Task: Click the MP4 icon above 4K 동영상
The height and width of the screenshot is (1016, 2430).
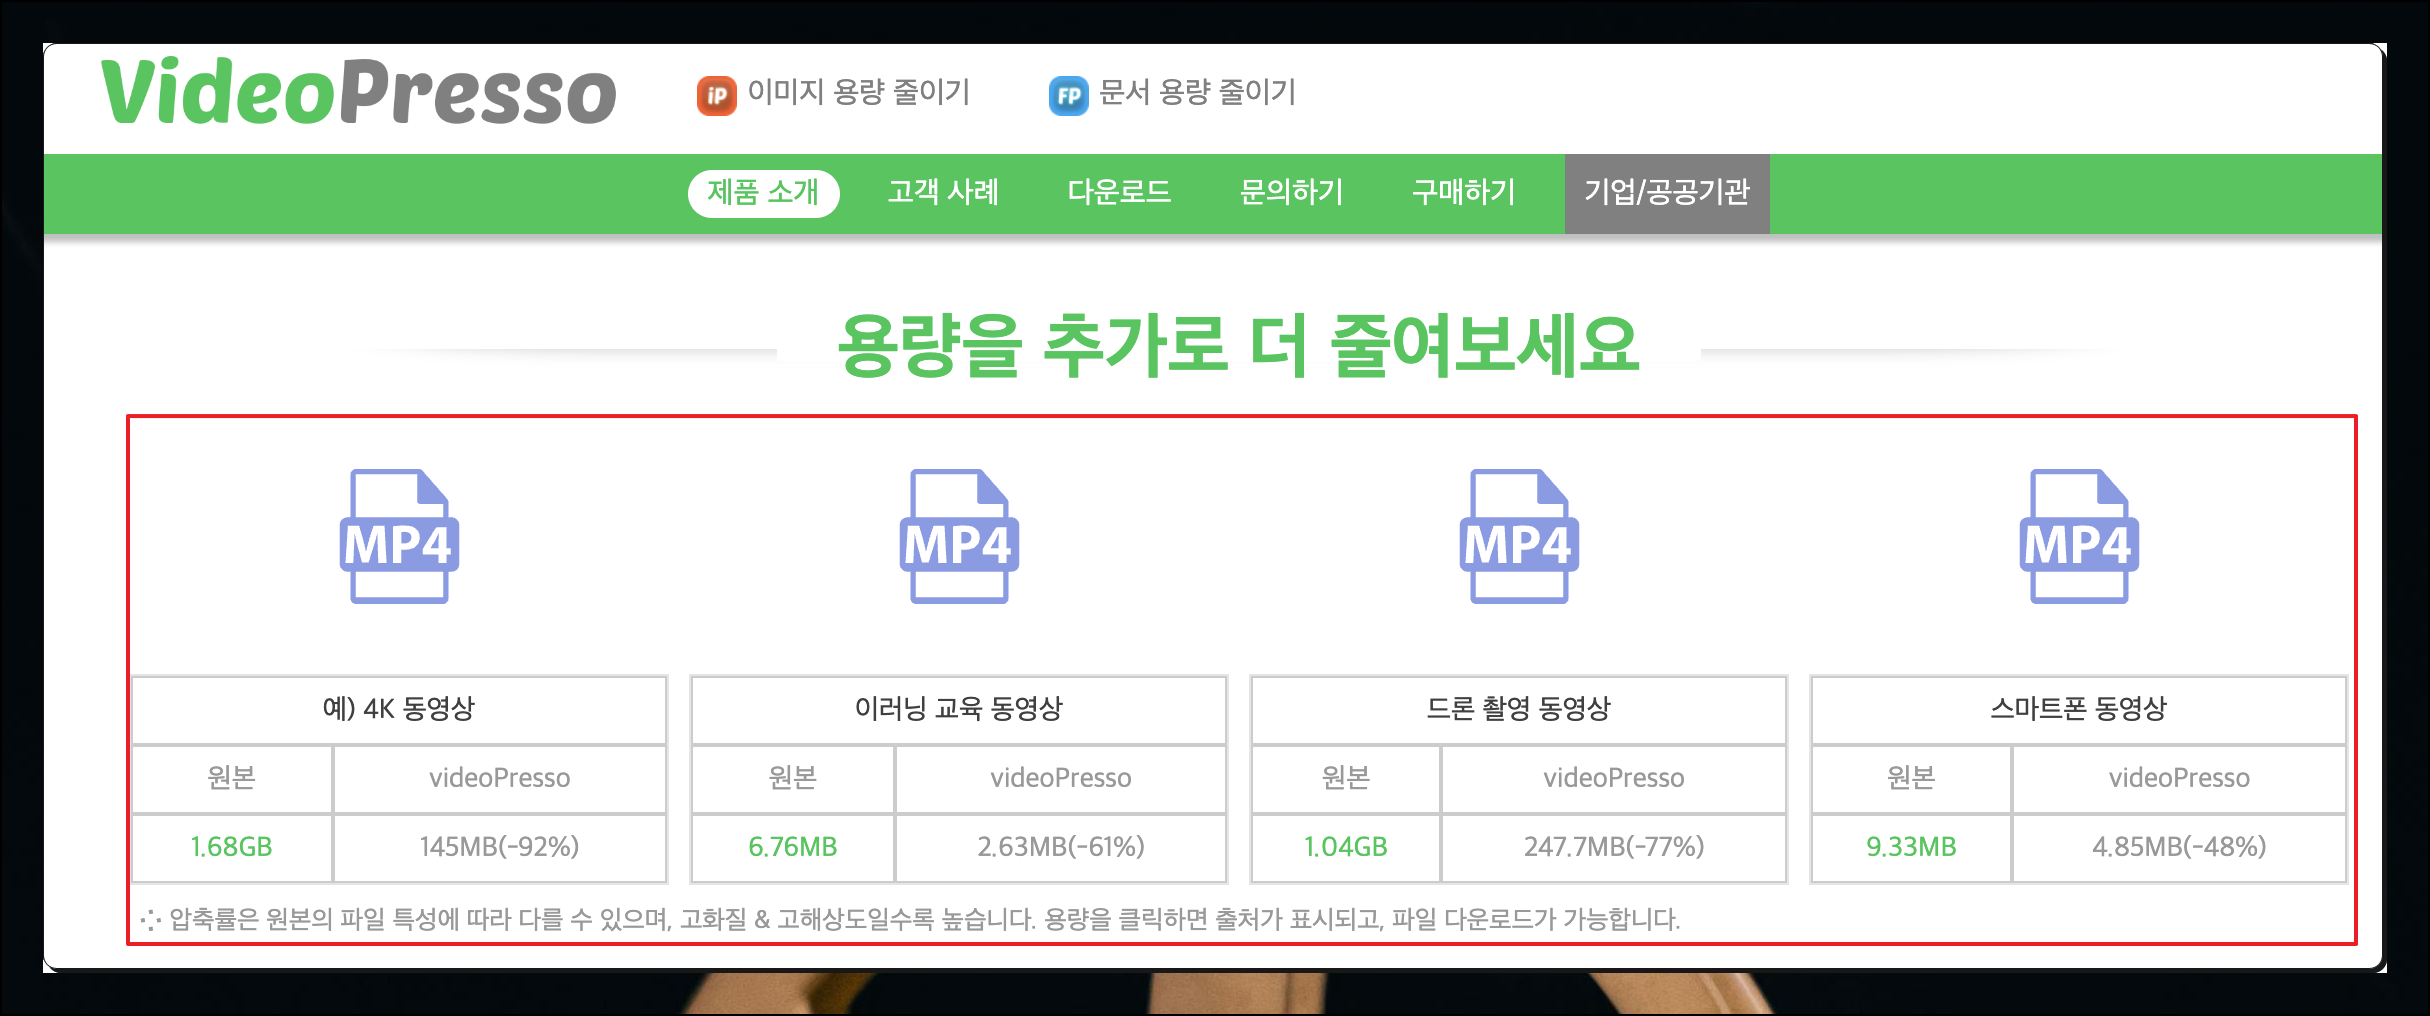Action: (399, 536)
